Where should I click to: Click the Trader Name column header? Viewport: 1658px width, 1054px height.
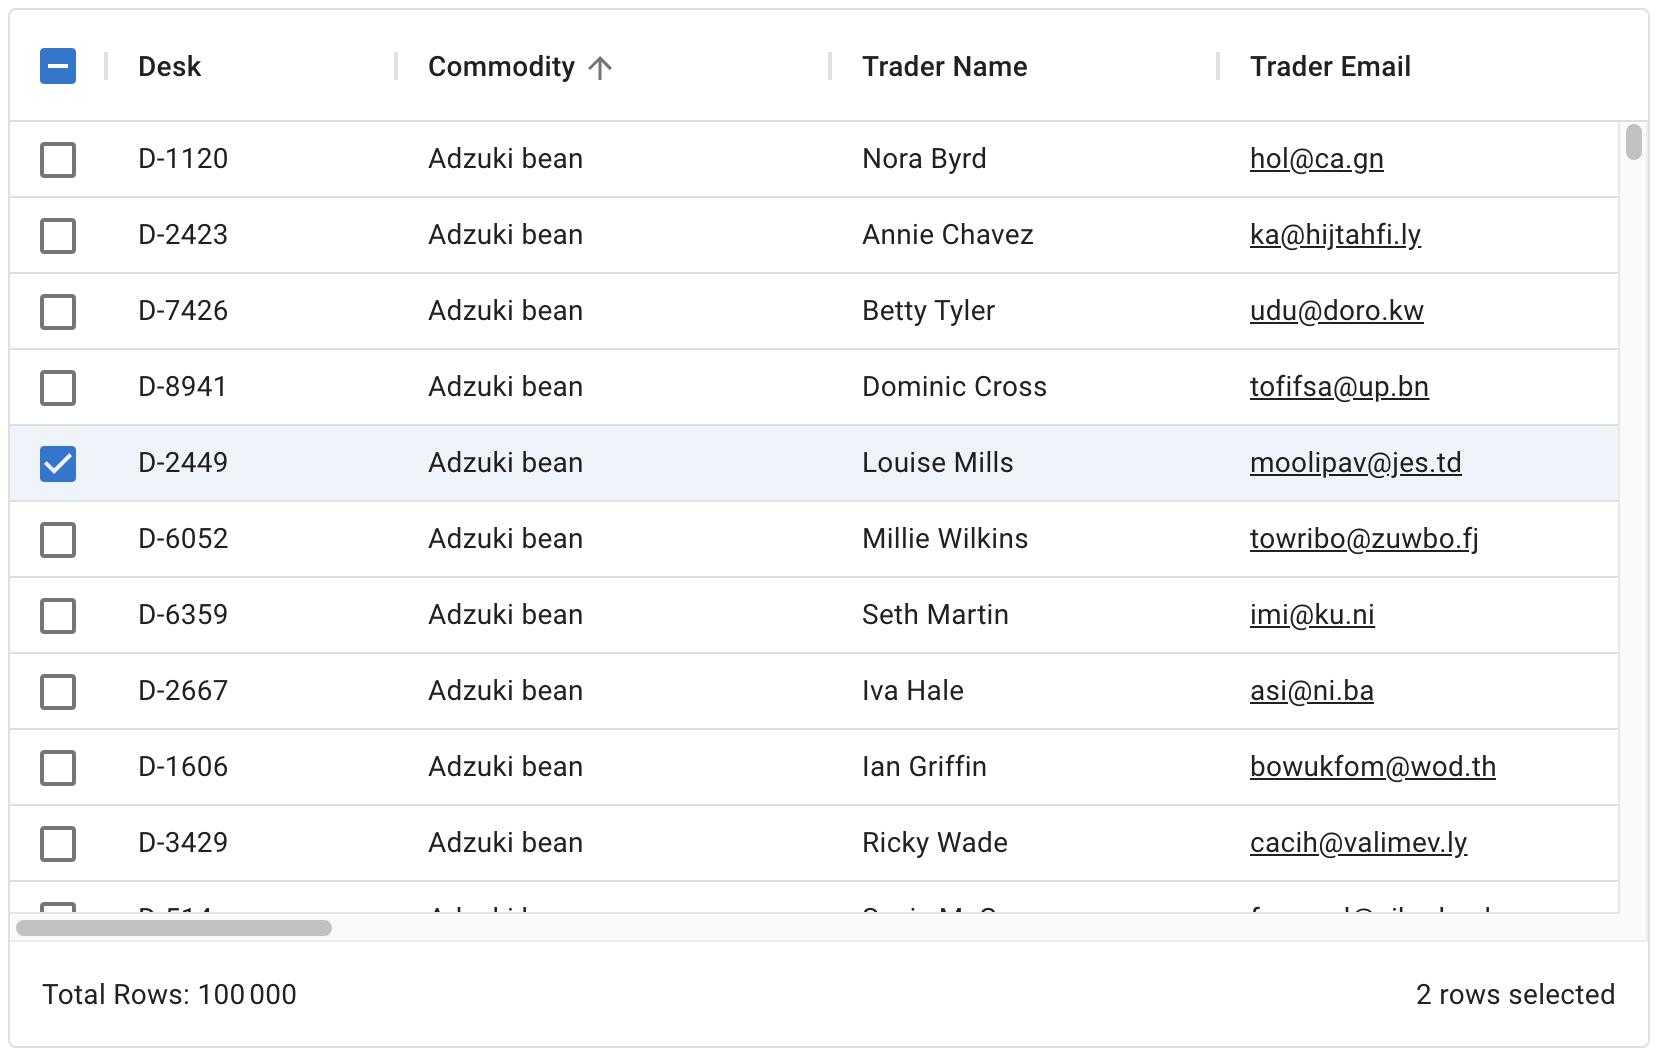coord(944,67)
